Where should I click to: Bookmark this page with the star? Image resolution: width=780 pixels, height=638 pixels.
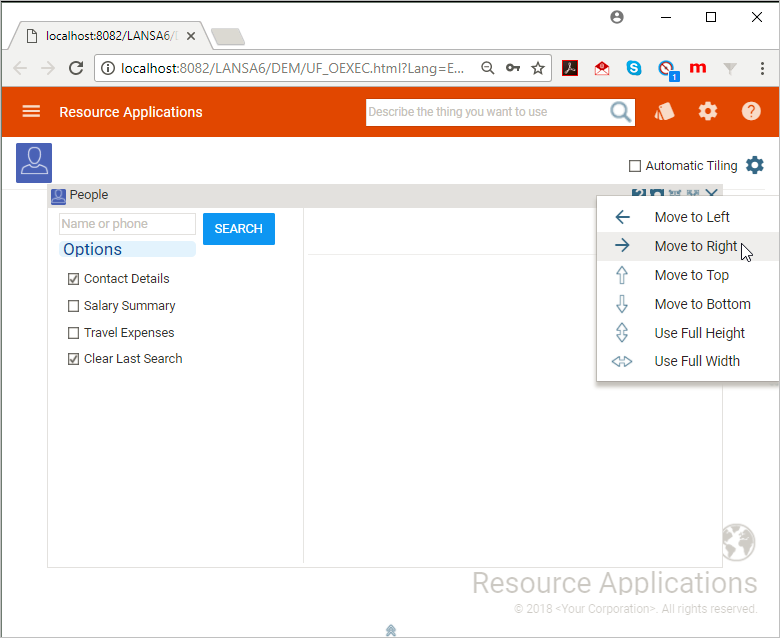tap(538, 68)
